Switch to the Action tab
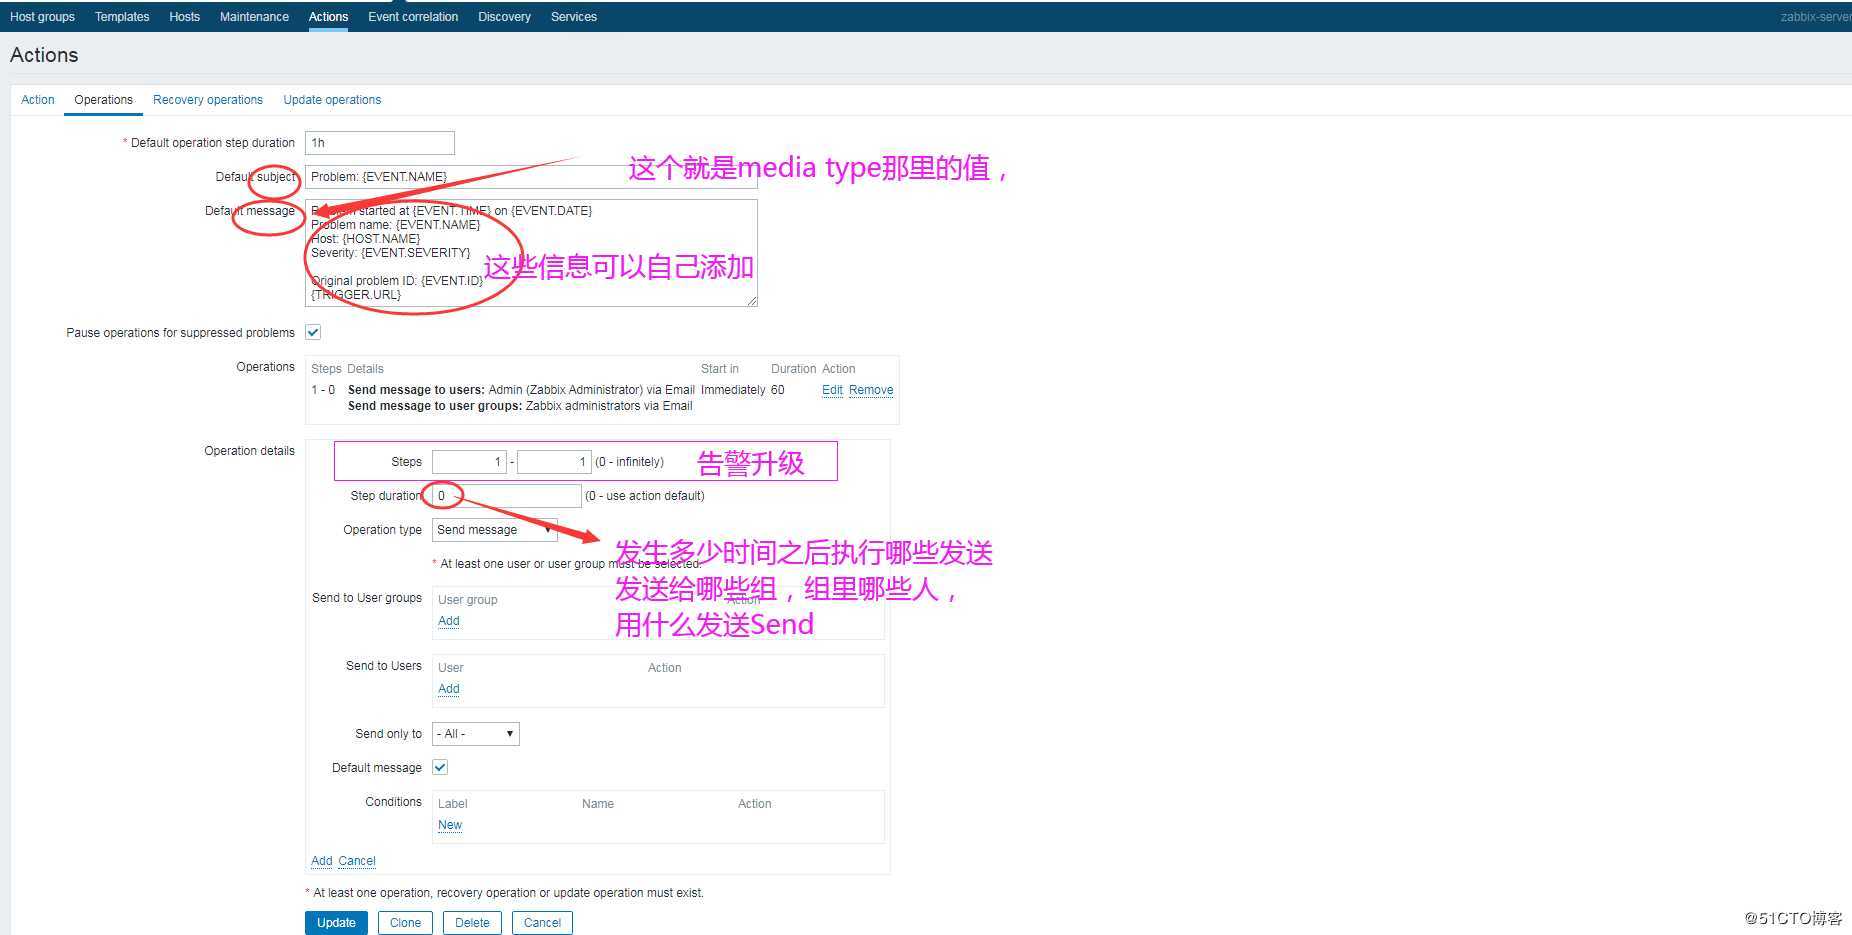The width and height of the screenshot is (1852, 935). click(x=38, y=100)
